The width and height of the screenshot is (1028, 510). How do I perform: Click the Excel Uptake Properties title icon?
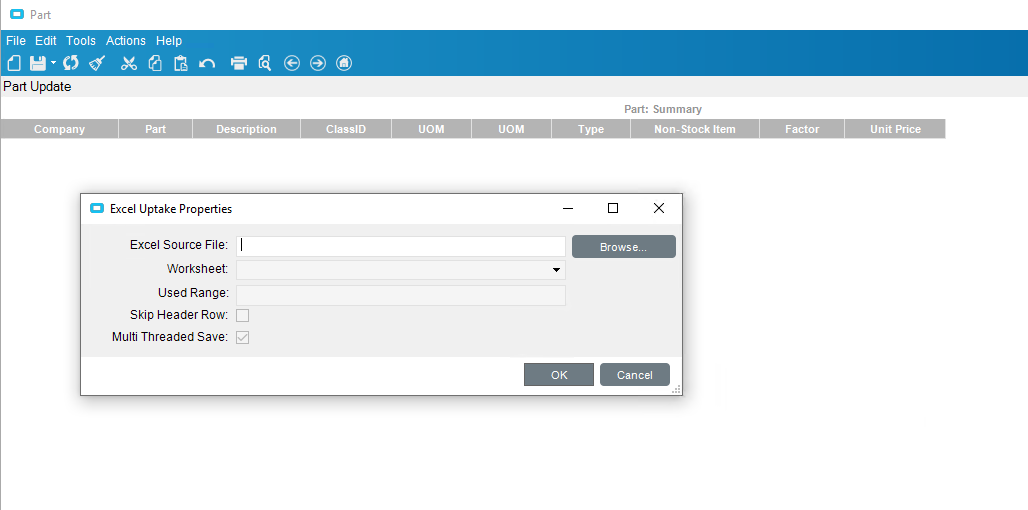pyautogui.click(x=97, y=209)
